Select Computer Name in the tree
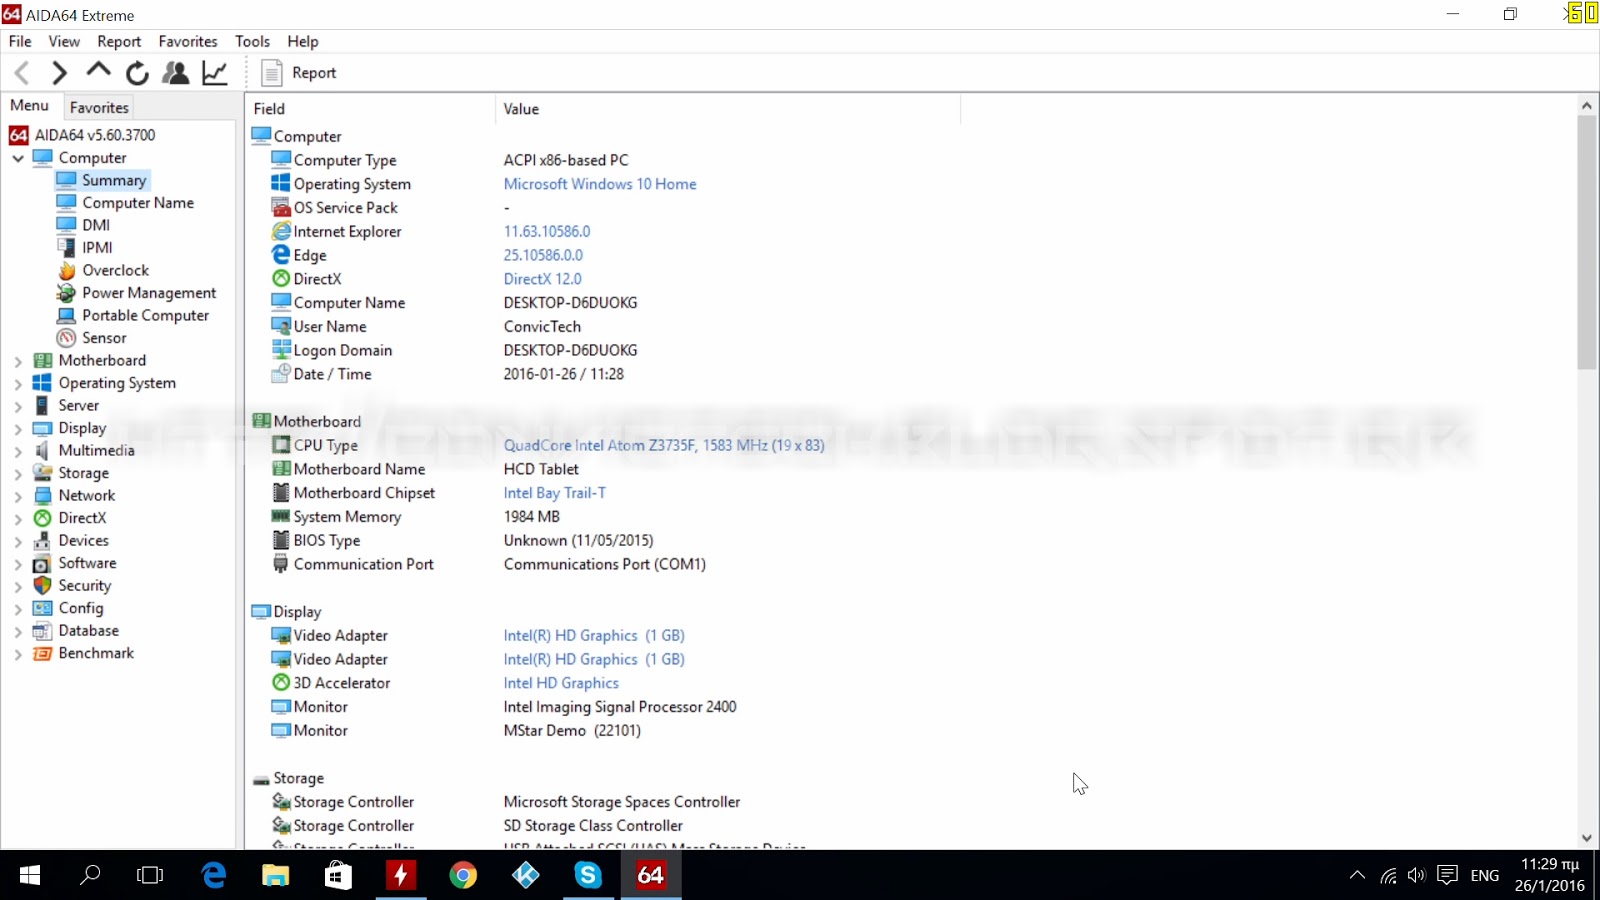Image resolution: width=1600 pixels, height=900 pixels. [x=138, y=203]
